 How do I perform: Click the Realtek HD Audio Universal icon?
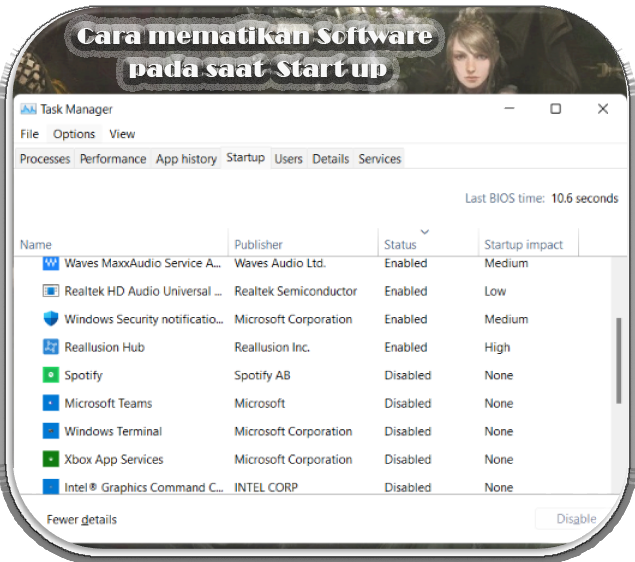click(x=51, y=291)
